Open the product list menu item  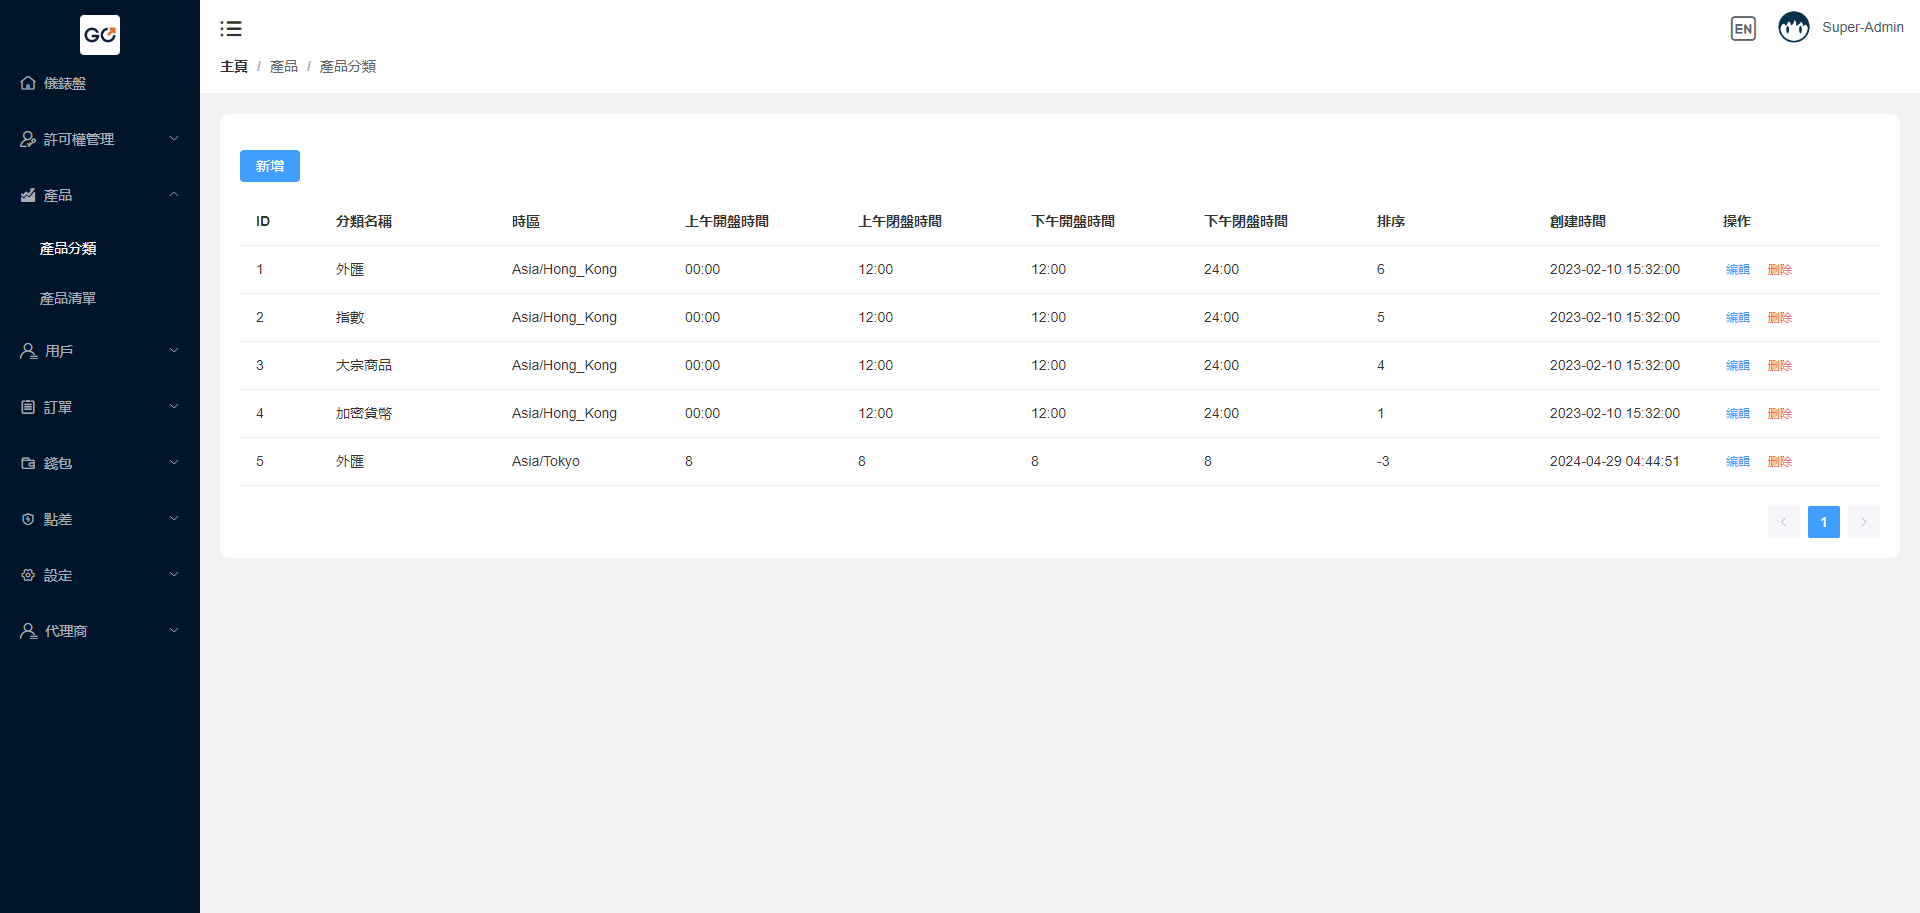[x=68, y=298]
